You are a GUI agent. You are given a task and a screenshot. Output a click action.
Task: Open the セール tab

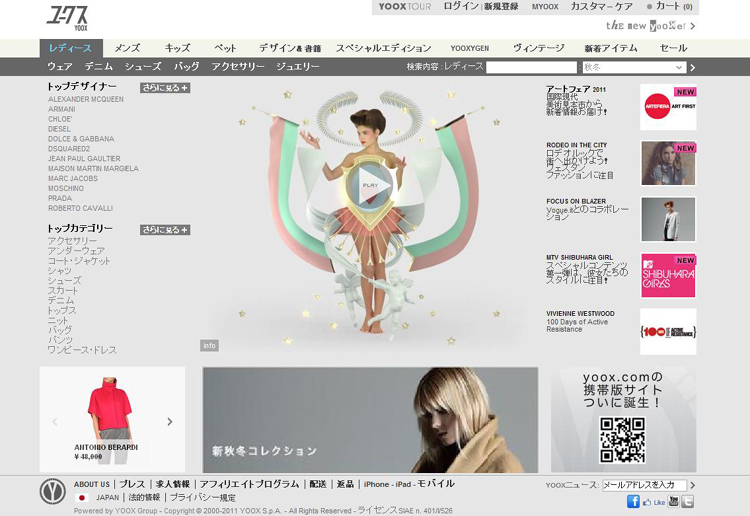coord(673,48)
